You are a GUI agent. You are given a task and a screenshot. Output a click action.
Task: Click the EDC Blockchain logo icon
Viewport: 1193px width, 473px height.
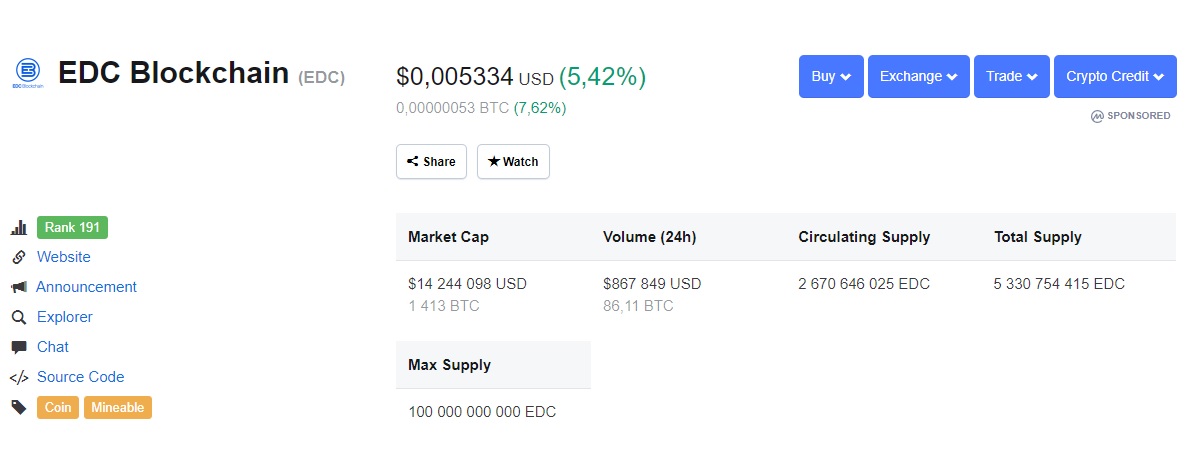[x=28, y=74]
